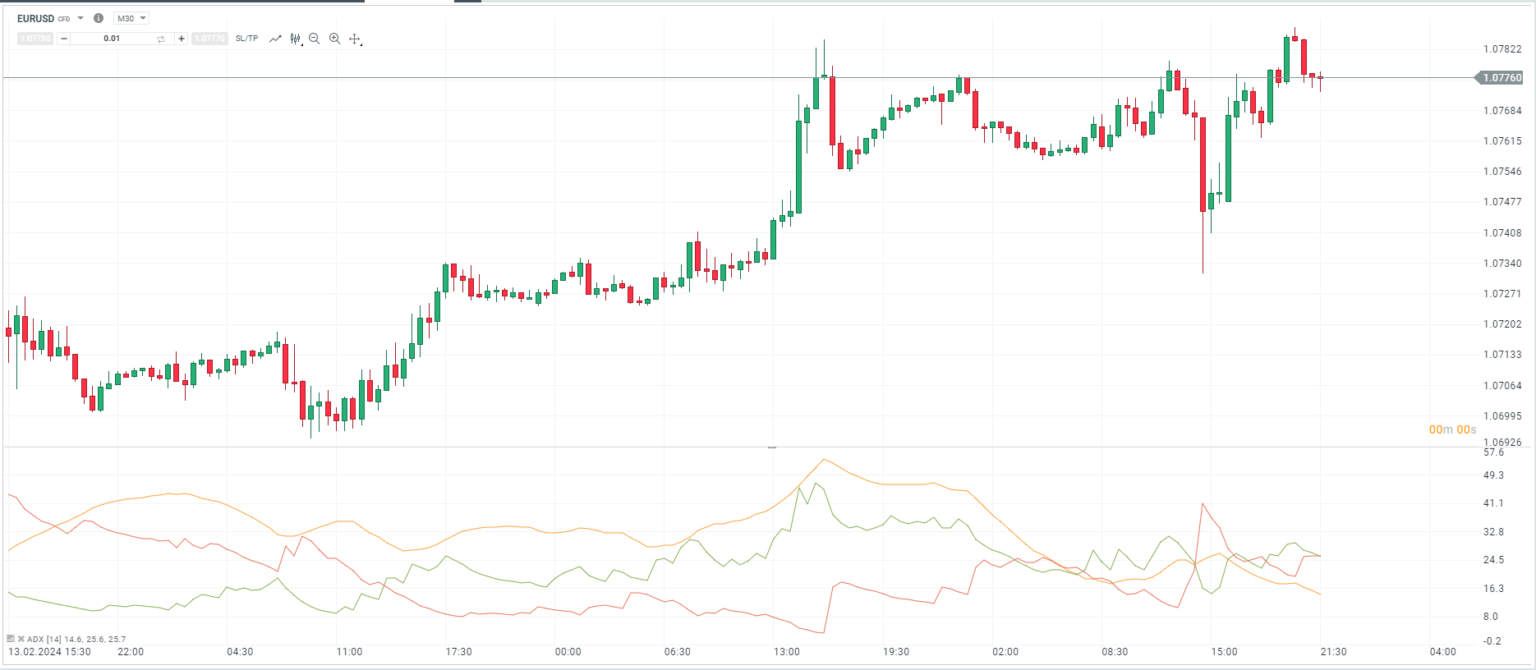Image resolution: width=1536 pixels, height=670 pixels.
Task: Click the volume swap toggle icon
Action: coord(161,38)
